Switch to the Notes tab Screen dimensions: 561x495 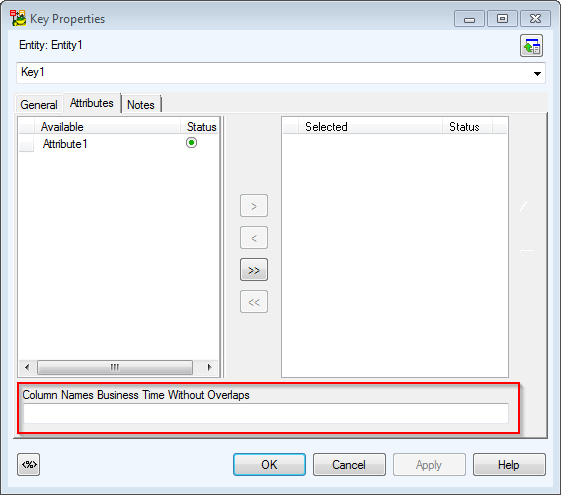(141, 105)
